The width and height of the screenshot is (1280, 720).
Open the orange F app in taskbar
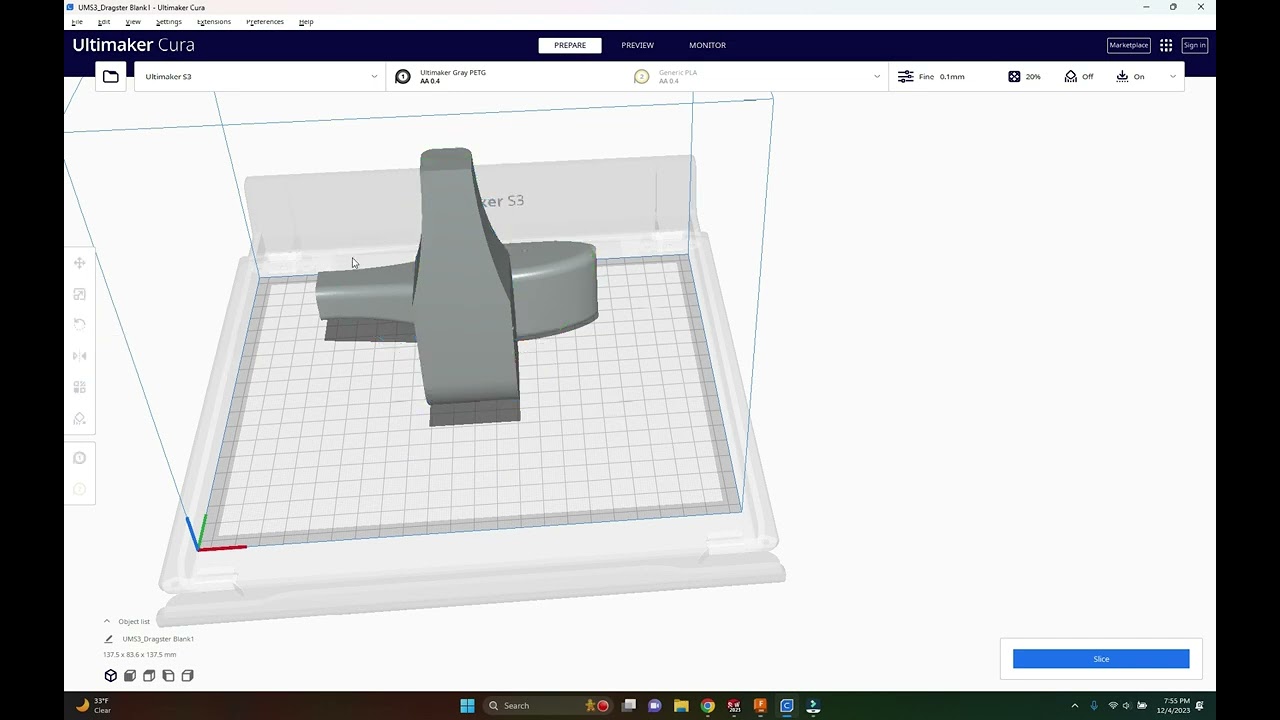pos(760,706)
